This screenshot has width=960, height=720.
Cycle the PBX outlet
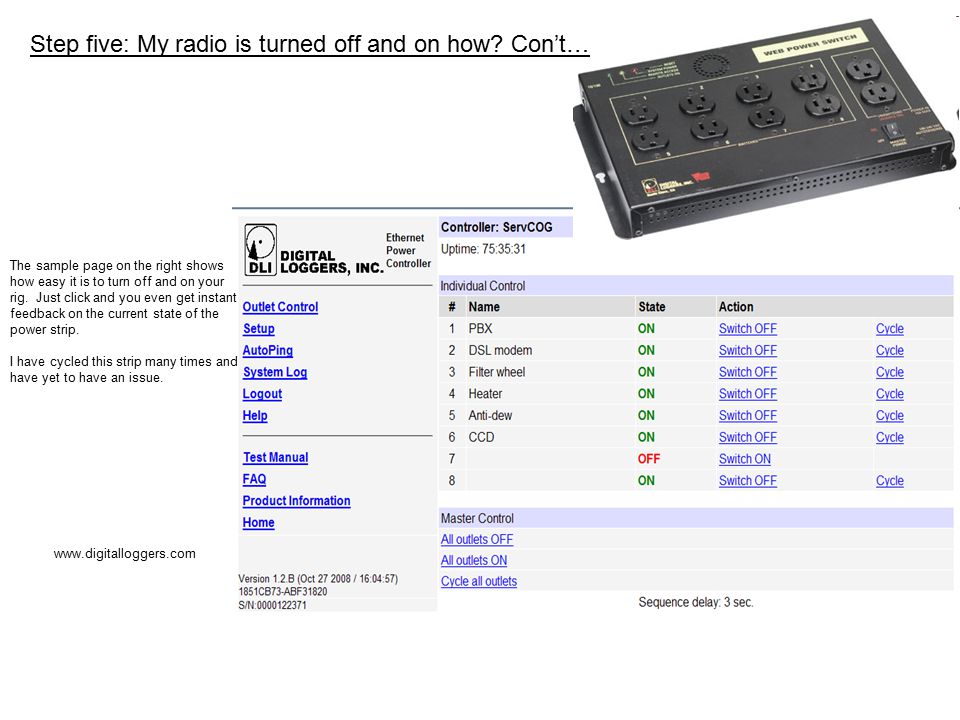[890, 329]
